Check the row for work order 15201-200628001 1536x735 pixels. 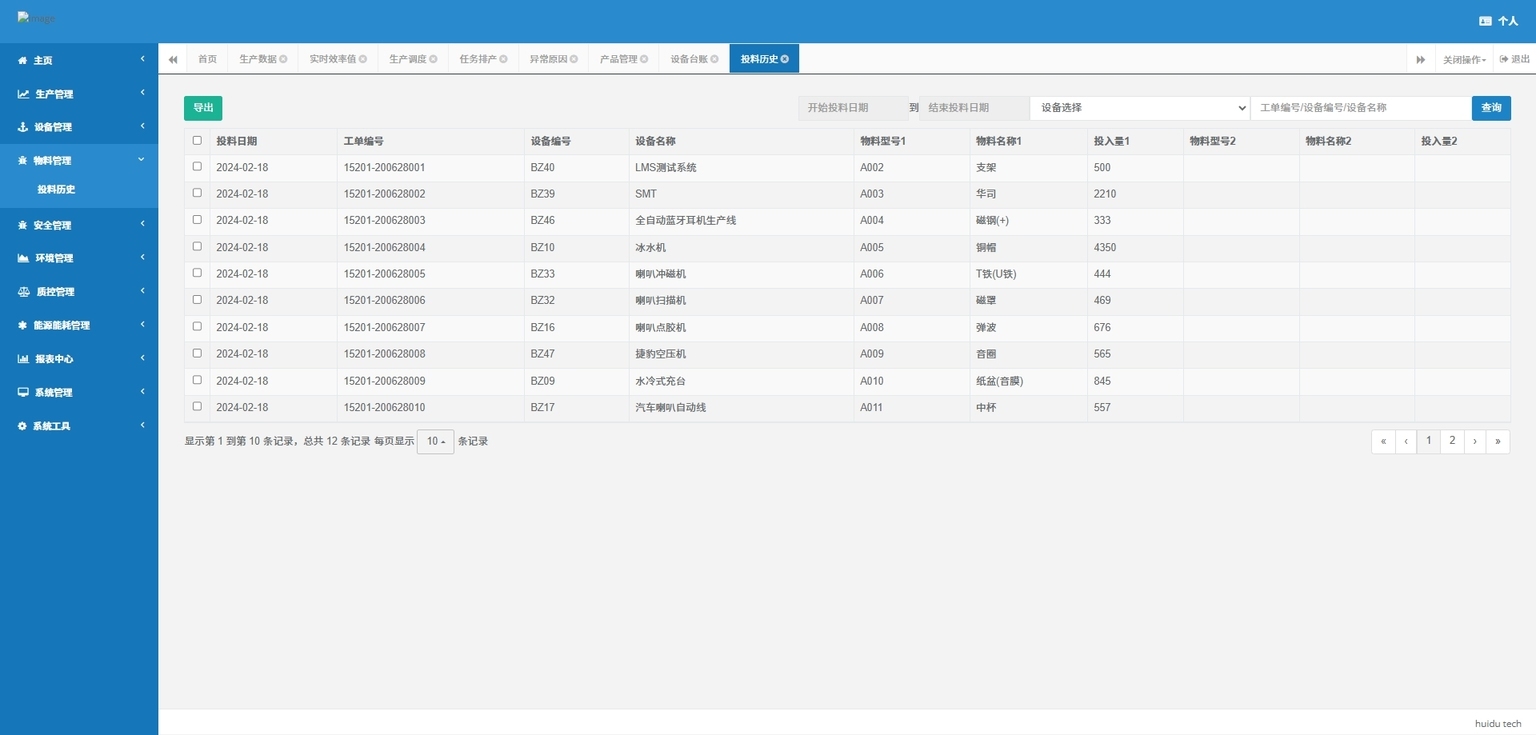(x=197, y=167)
